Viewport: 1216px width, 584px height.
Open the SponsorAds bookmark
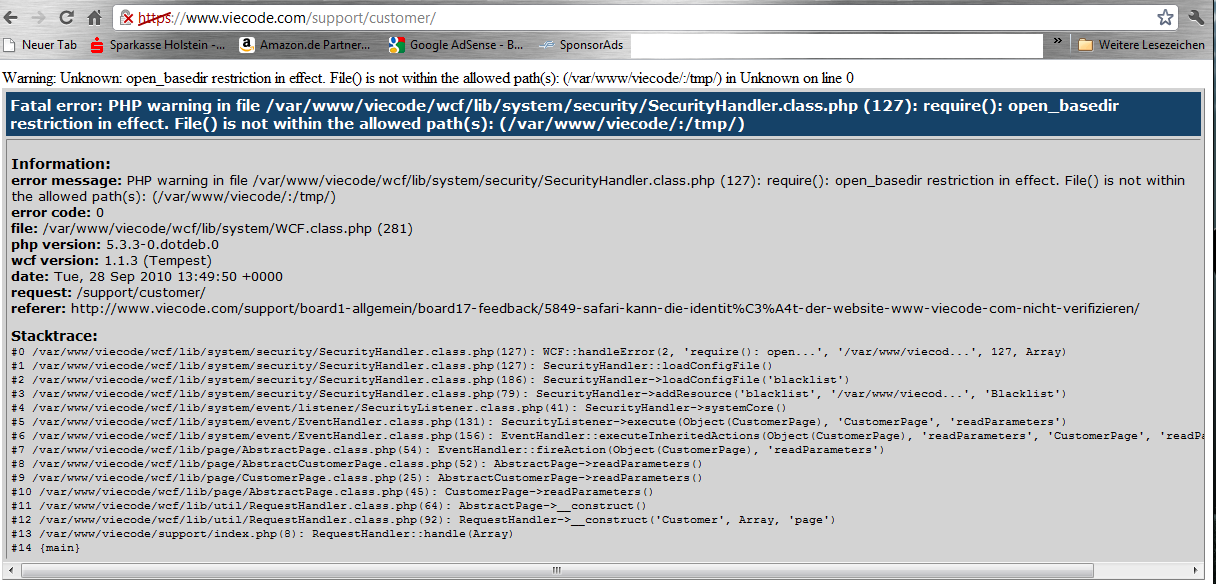tap(582, 45)
